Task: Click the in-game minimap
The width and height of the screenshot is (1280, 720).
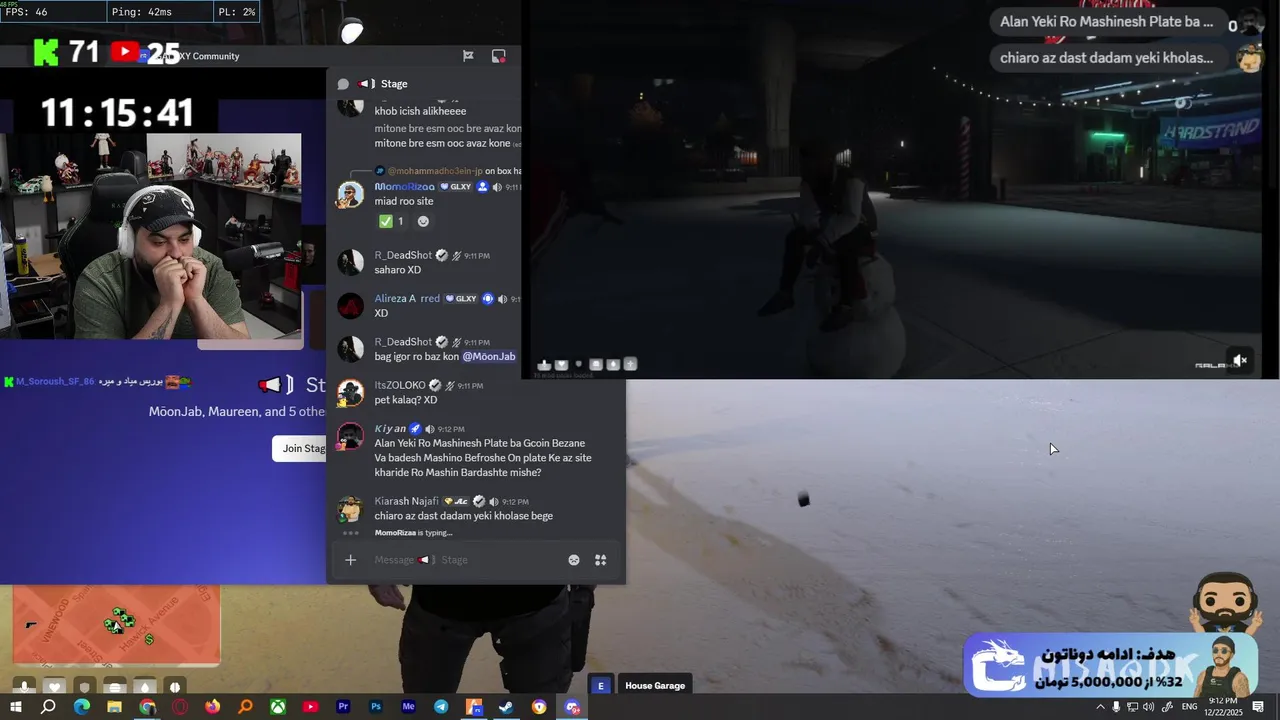Action: (116, 626)
